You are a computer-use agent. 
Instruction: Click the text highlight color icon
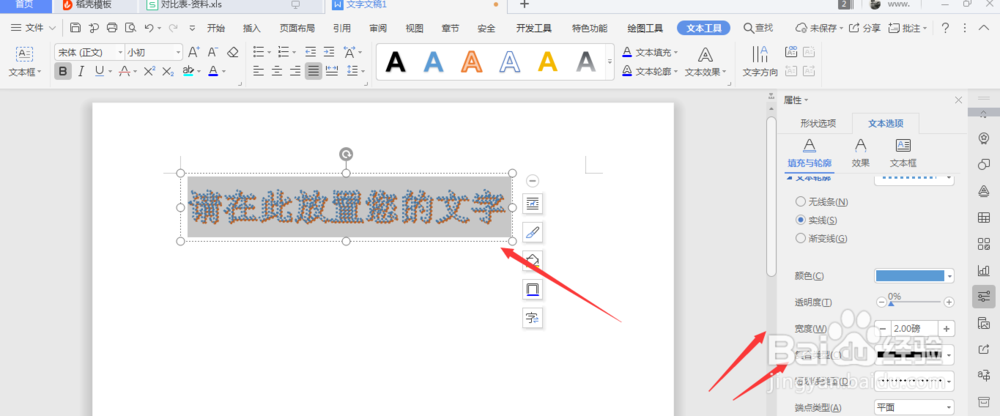[x=188, y=71]
